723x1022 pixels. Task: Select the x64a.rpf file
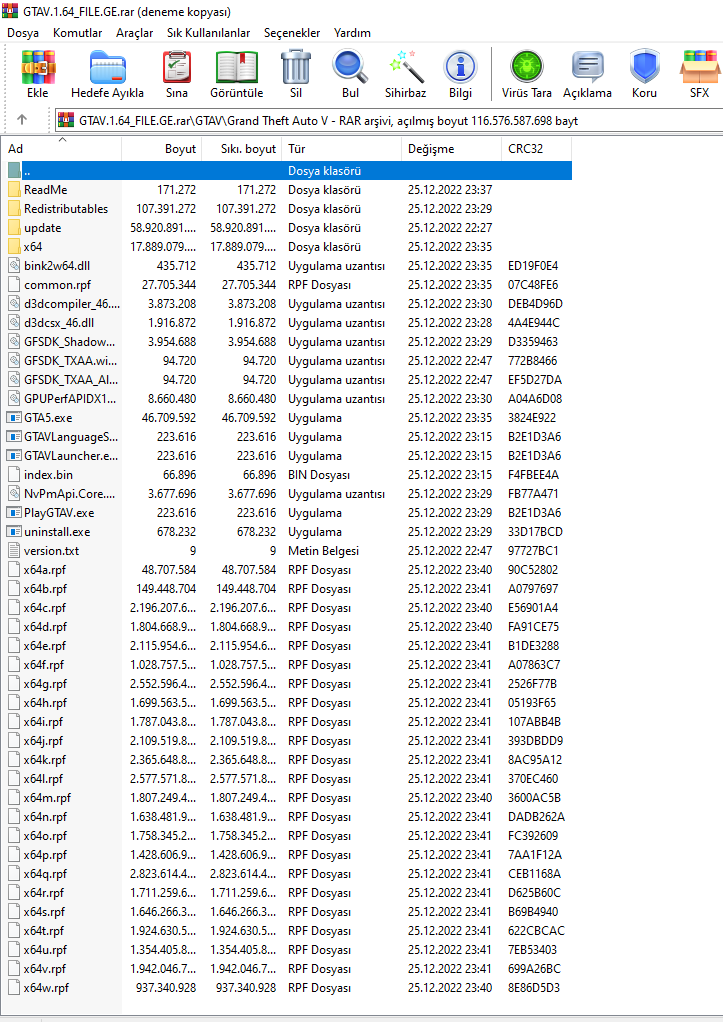(x=45, y=570)
